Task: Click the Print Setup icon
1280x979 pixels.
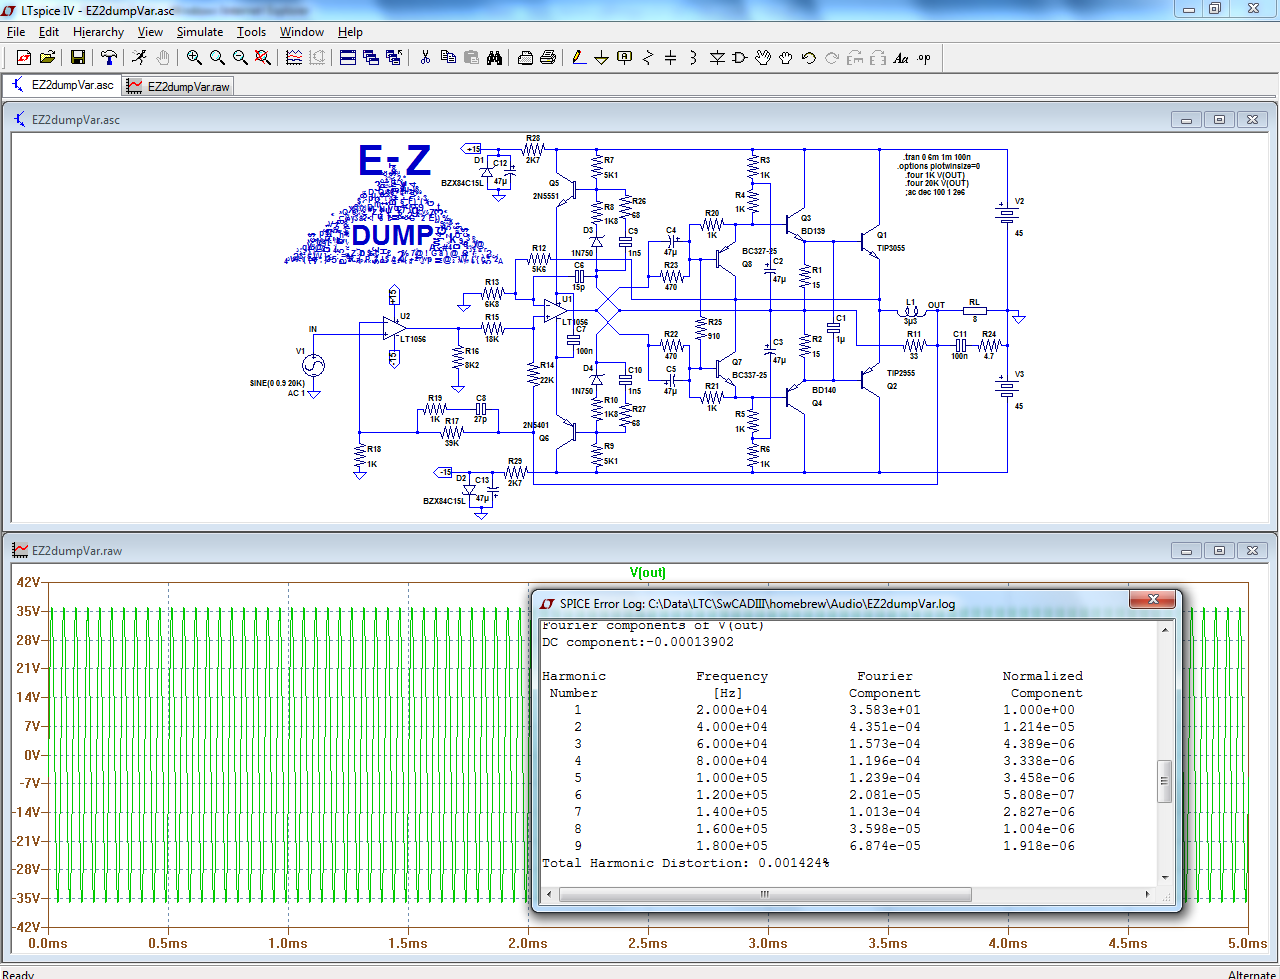Action: pos(525,58)
